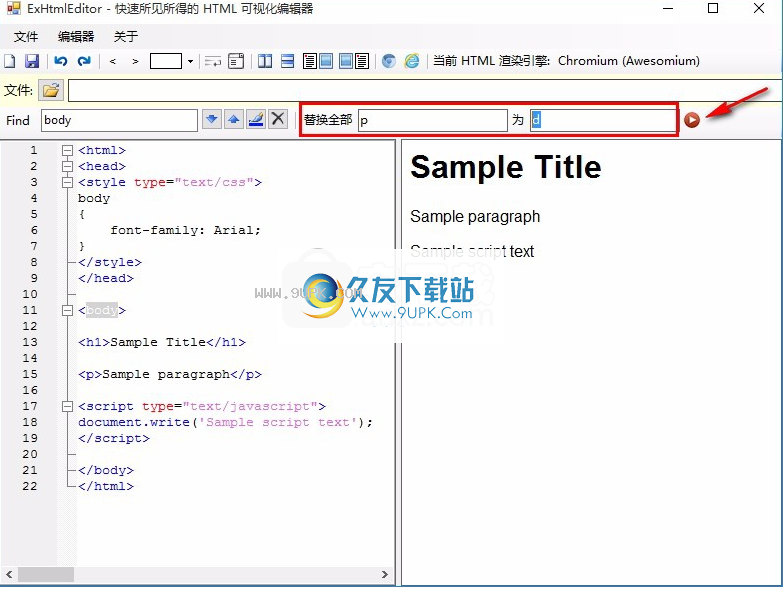
Task: Switch to horizontal split layout
Action: (x=288, y=61)
